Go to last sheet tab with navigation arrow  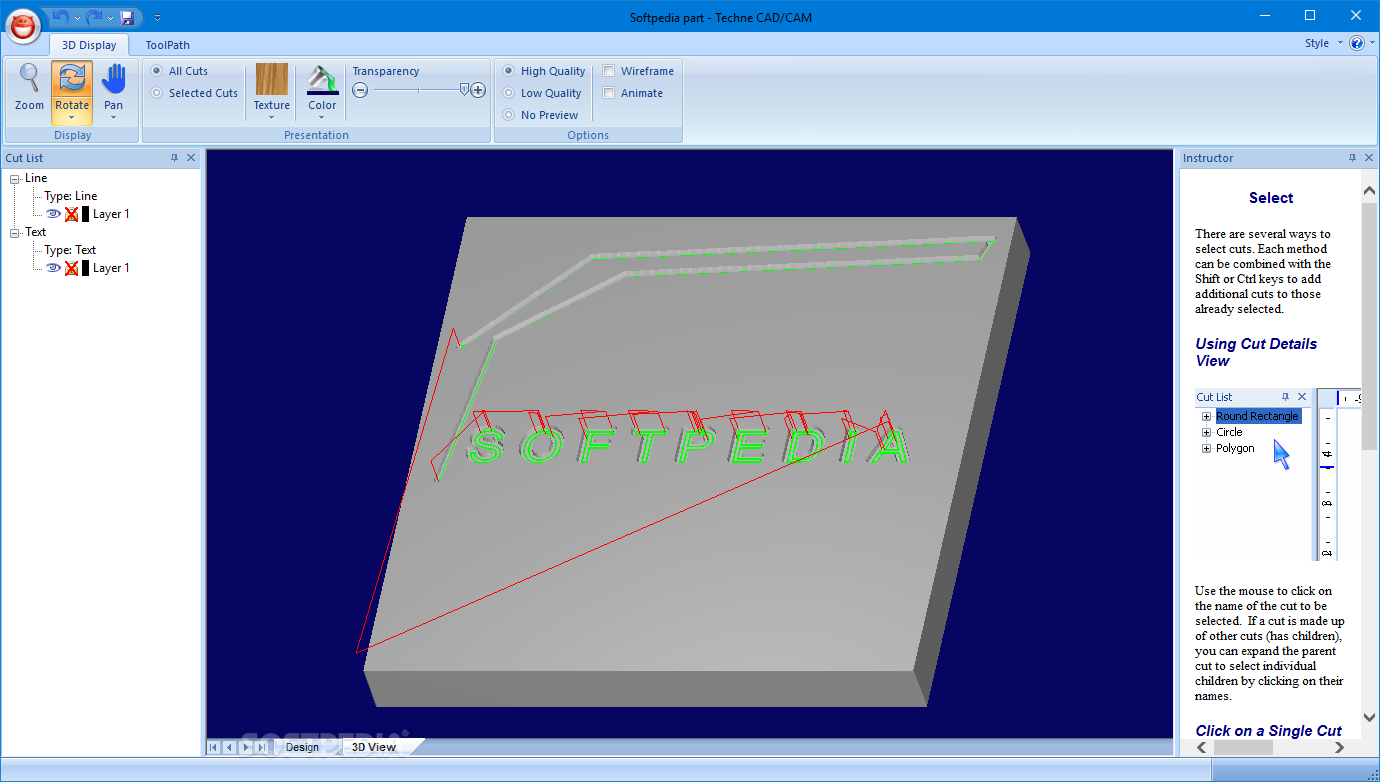pyautogui.click(x=262, y=747)
